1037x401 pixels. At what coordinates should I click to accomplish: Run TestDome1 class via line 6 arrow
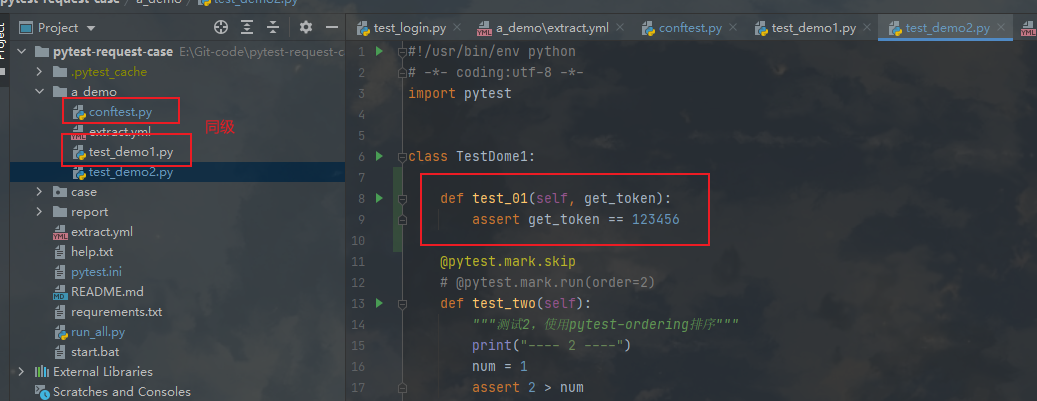pyautogui.click(x=380, y=156)
